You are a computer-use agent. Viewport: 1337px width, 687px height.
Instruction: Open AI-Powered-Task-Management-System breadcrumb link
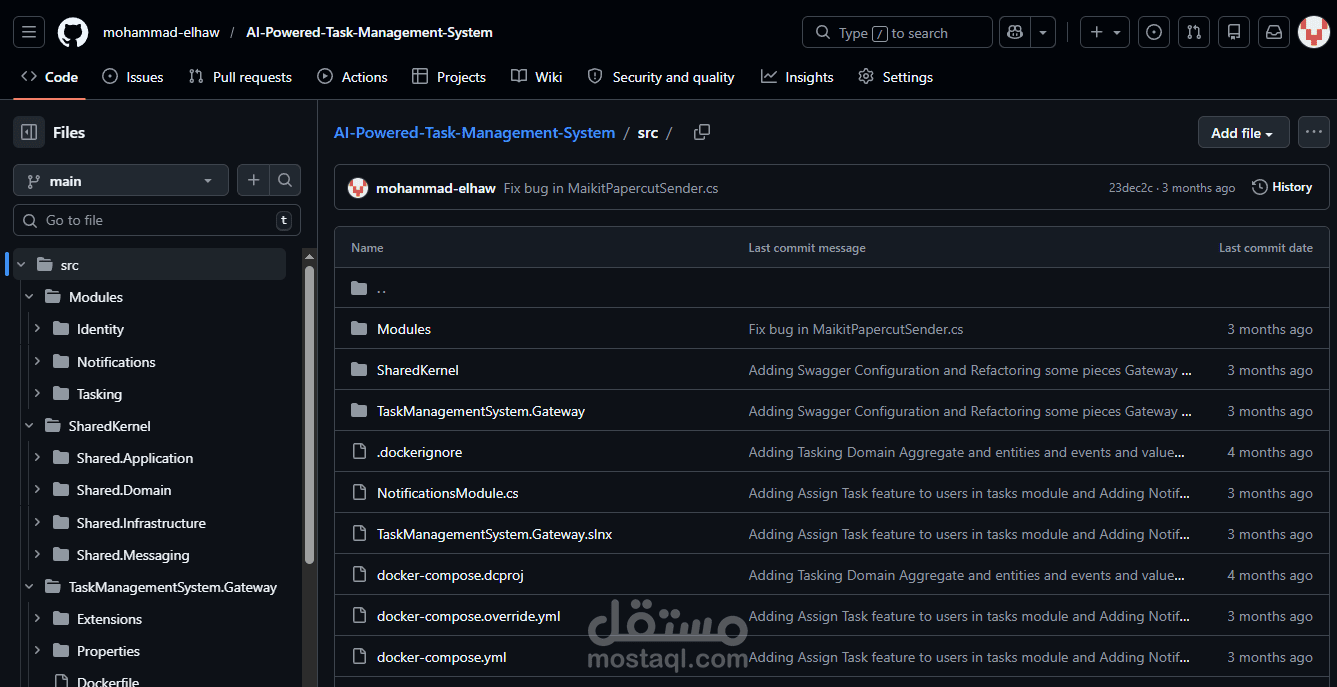pos(474,132)
